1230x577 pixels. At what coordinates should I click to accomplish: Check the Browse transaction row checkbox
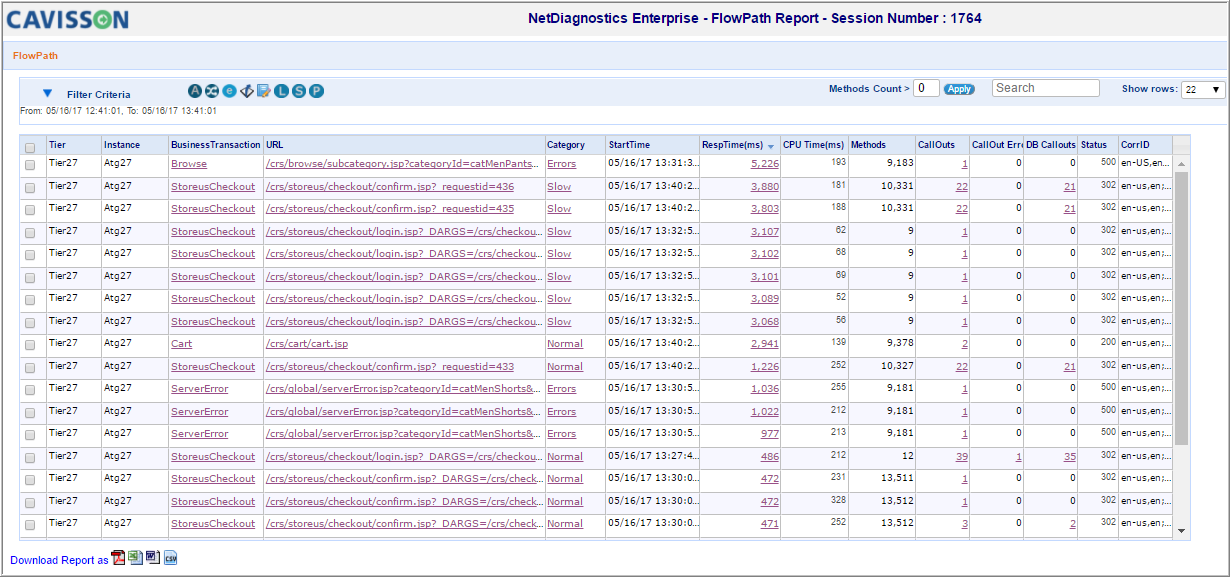click(30, 164)
